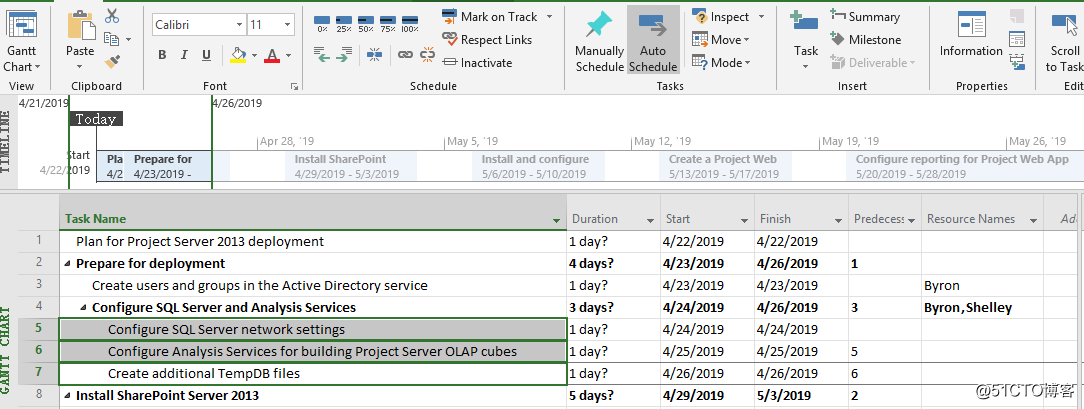Switch to Manually Schedule

click(599, 40)
